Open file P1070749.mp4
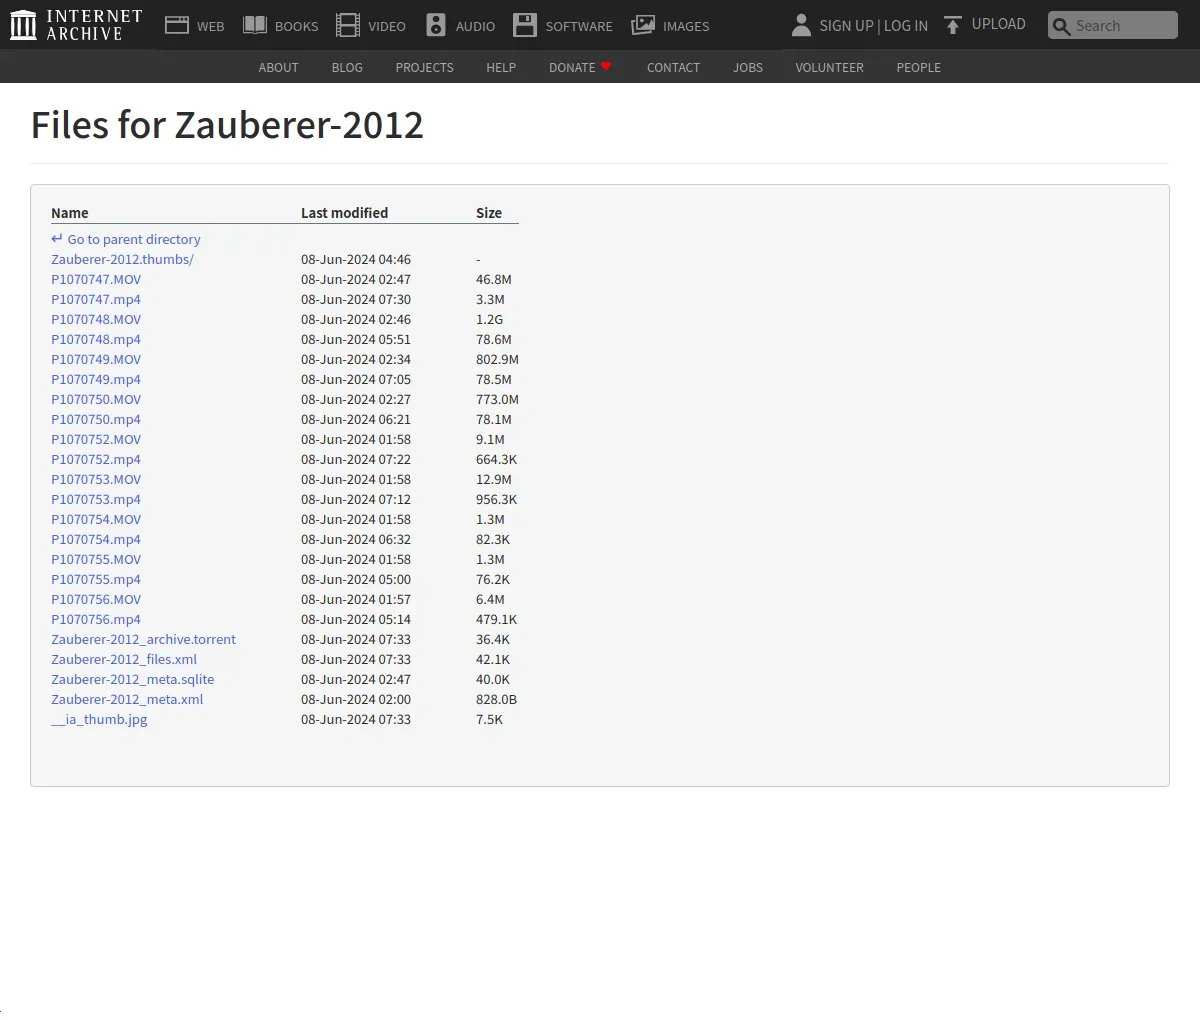This screenshot has width=1200, height=1020. point(96,379)
